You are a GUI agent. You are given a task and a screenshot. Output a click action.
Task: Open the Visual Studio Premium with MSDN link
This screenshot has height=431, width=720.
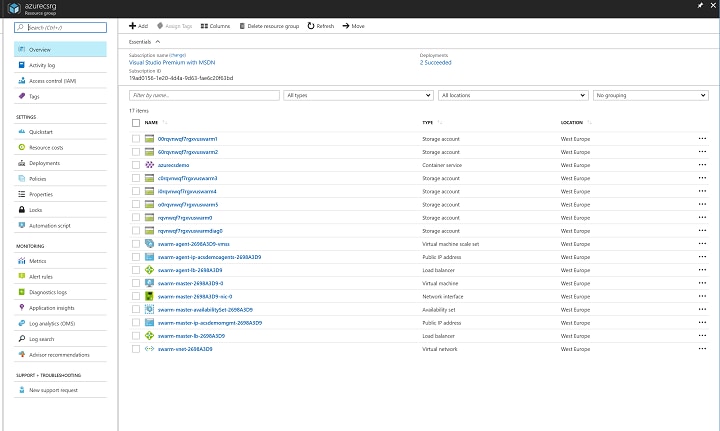172,62
